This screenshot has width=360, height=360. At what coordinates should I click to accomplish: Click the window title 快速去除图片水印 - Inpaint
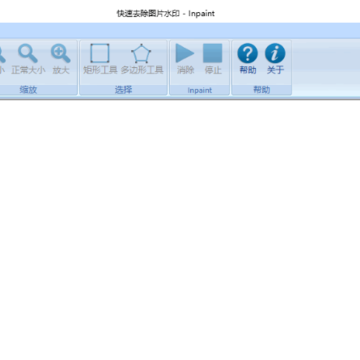click(165, 13)
